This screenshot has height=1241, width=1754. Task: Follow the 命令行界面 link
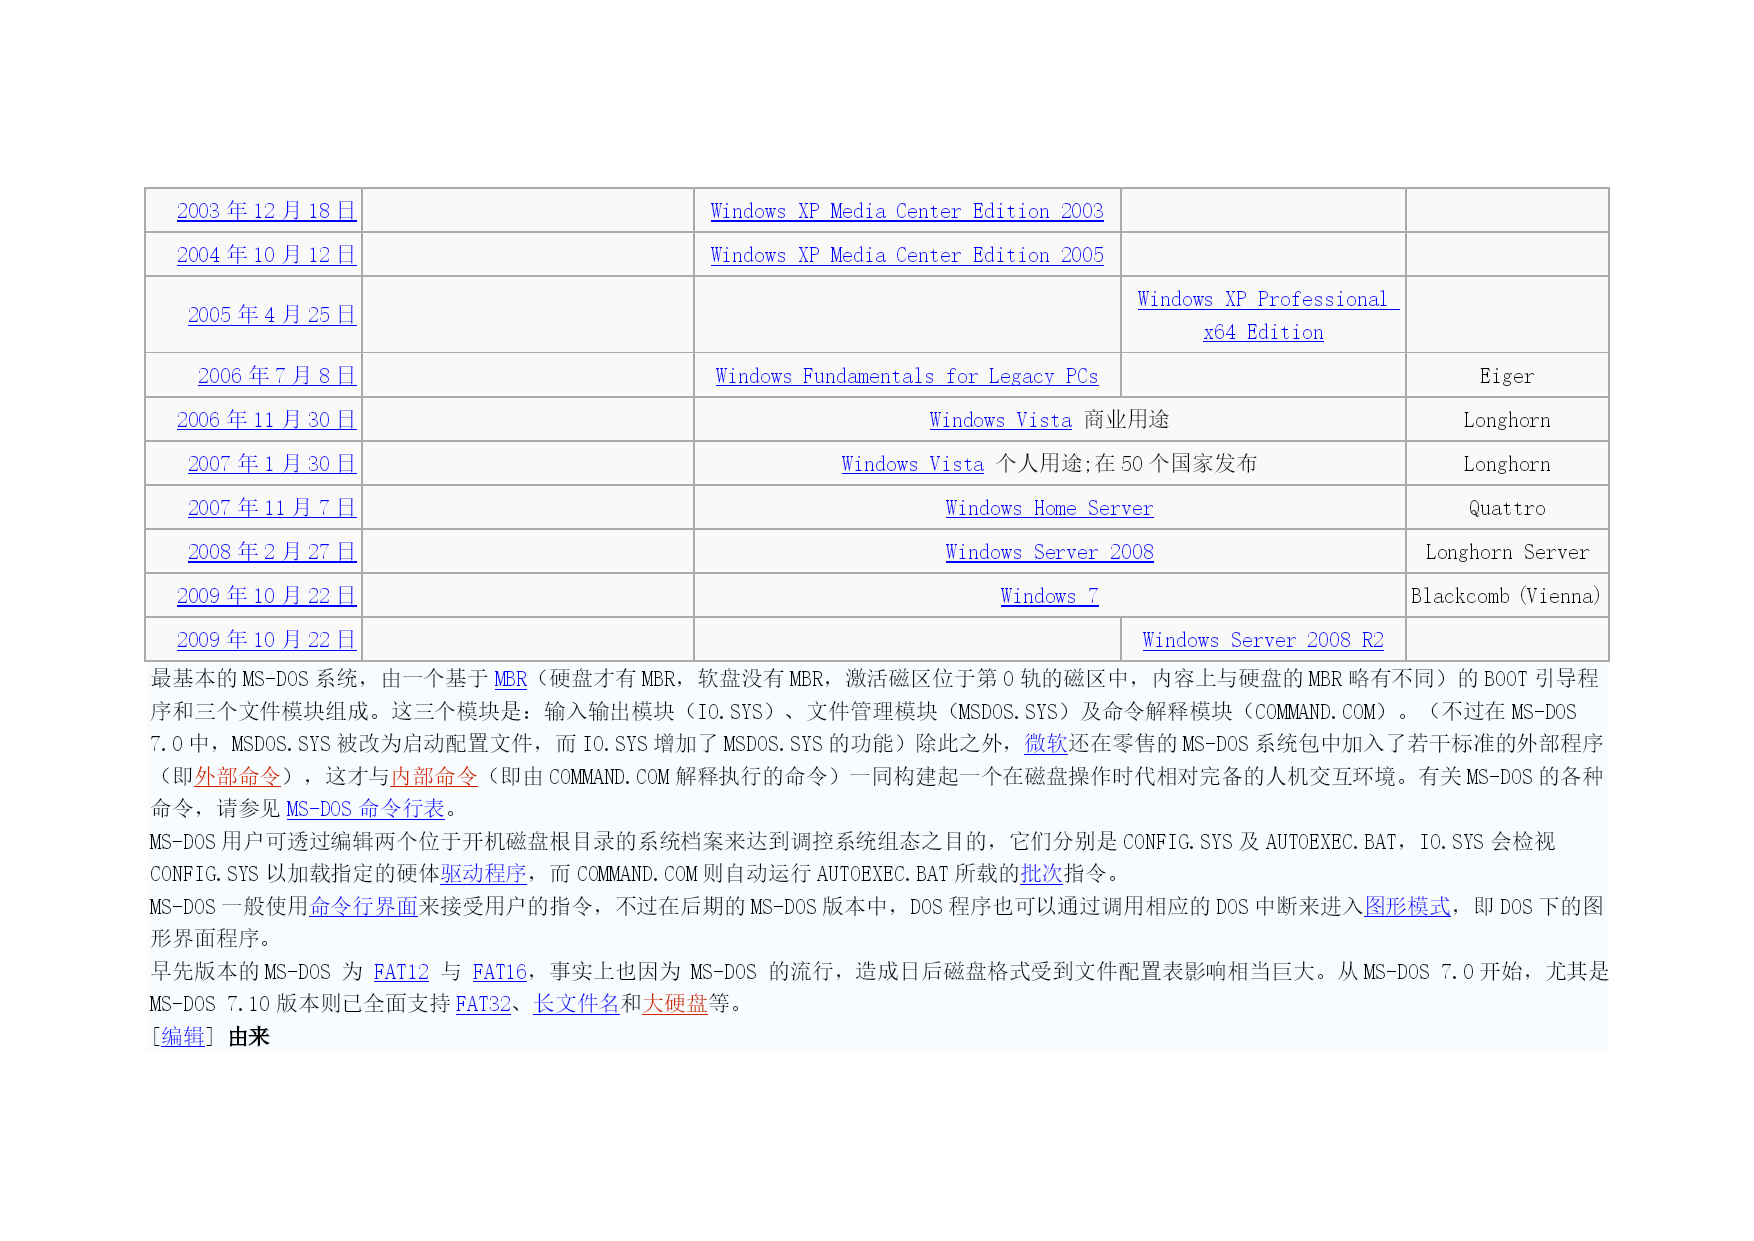[363, 907]
